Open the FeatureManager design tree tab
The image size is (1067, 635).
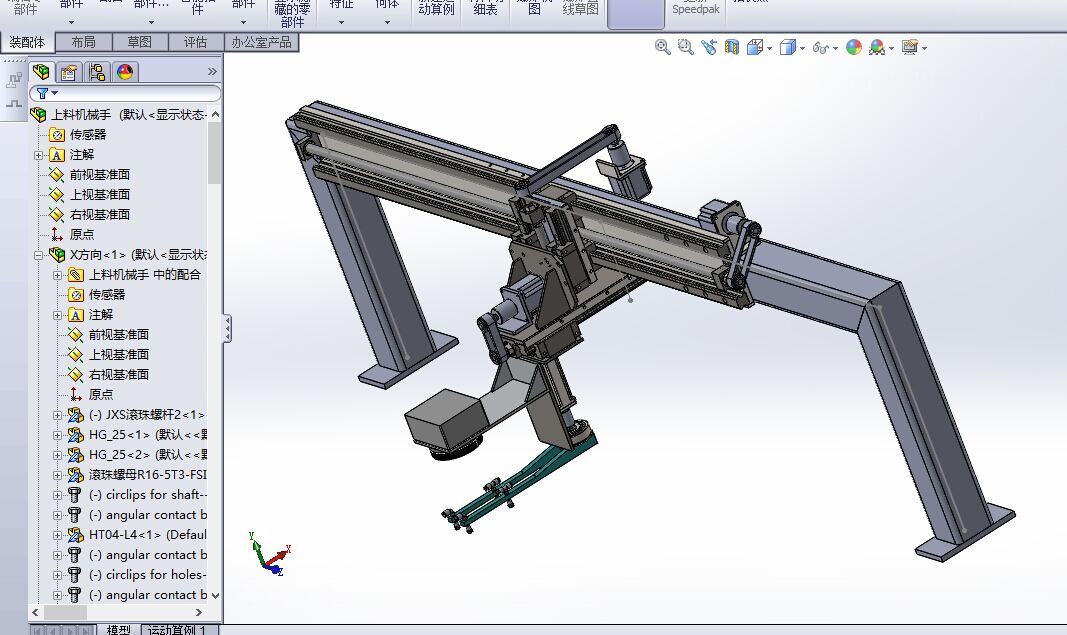[x=42, y=71]
